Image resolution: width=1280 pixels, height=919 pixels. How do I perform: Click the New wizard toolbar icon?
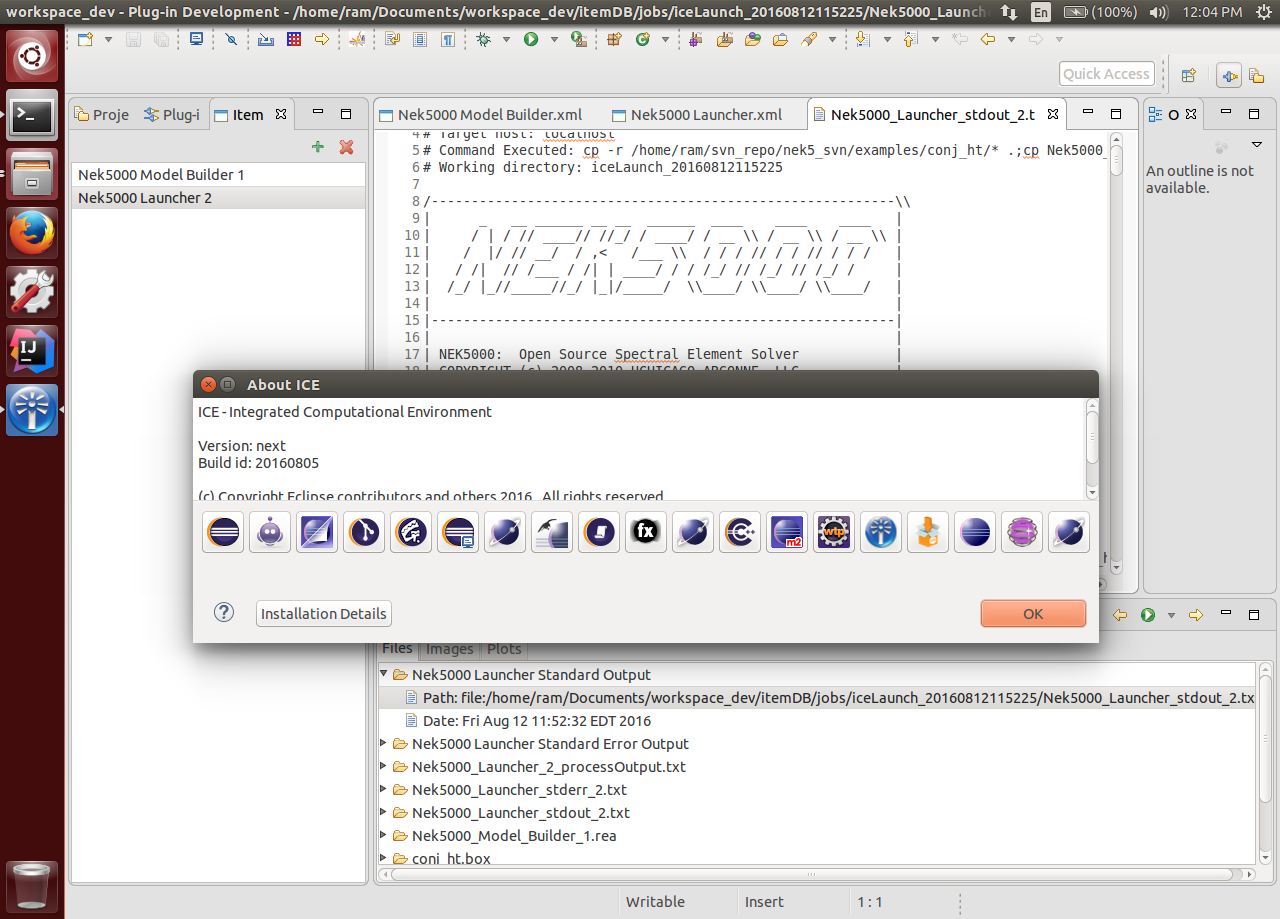pos(85,39)
